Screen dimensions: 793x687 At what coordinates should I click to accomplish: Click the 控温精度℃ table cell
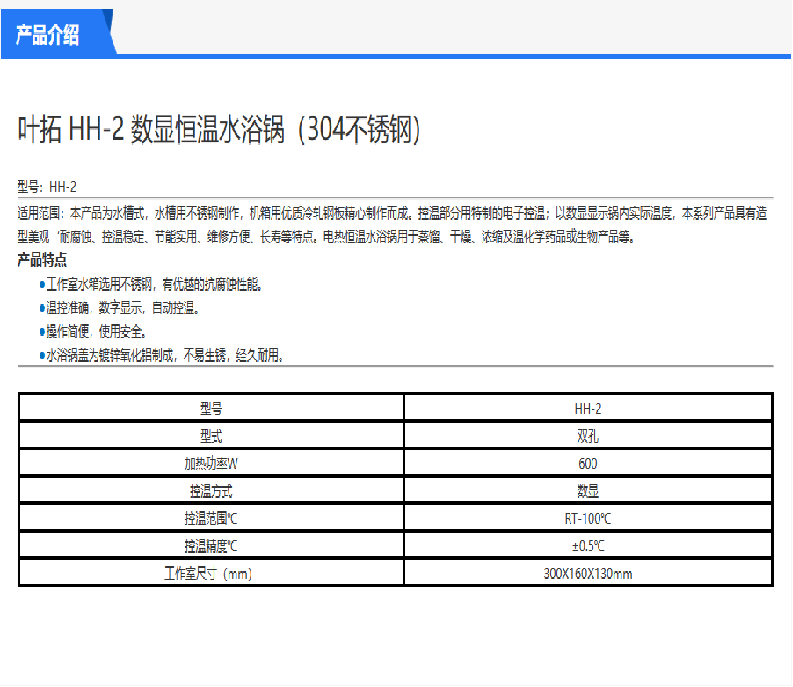[x=211, y=545]
